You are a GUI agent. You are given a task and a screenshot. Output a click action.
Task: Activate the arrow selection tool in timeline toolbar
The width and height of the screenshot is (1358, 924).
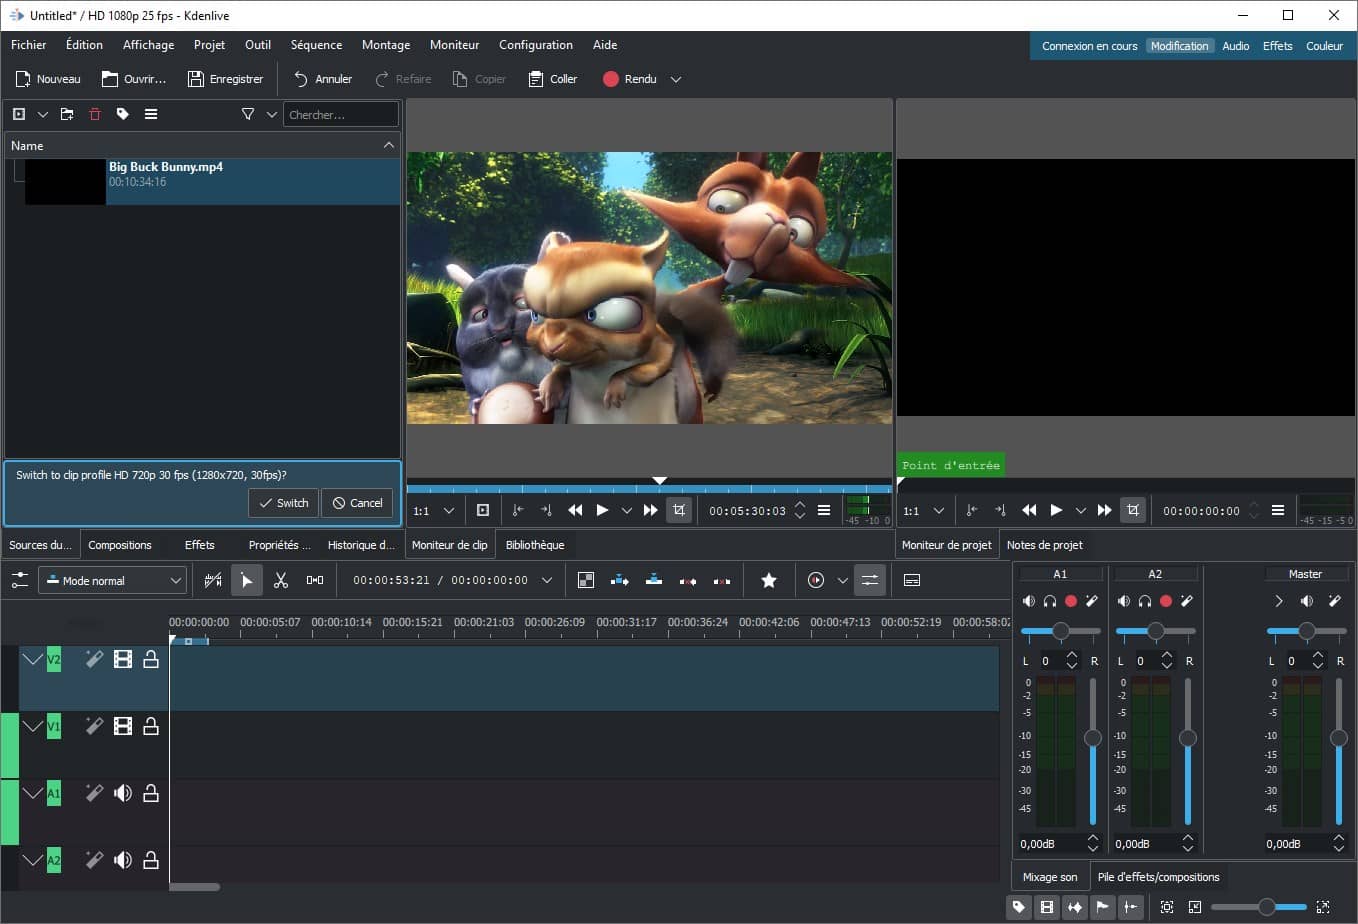pos(247,580)
